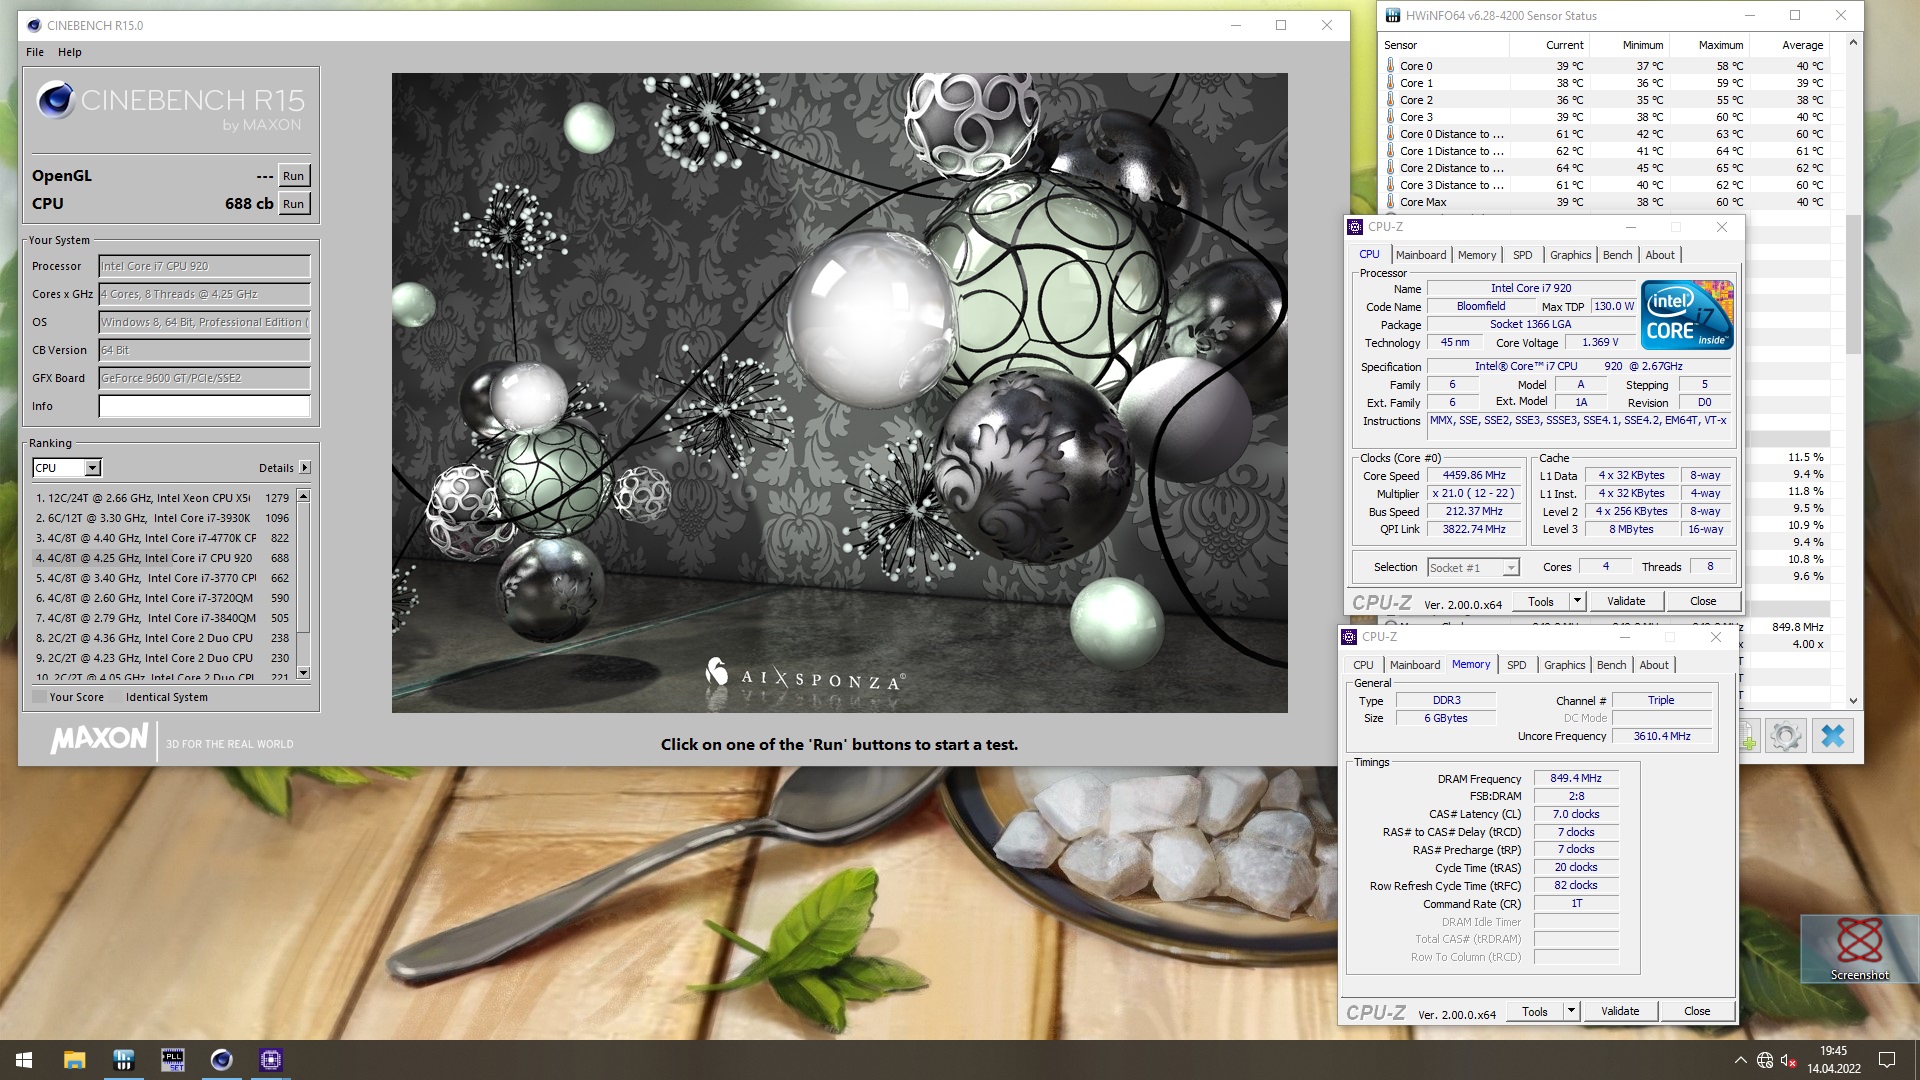Image resolution: width=1920 pixels, height=1080 pixels.
Task: Switch to CPU tab in lower CPU-Z
Action: coord(1363,665)
